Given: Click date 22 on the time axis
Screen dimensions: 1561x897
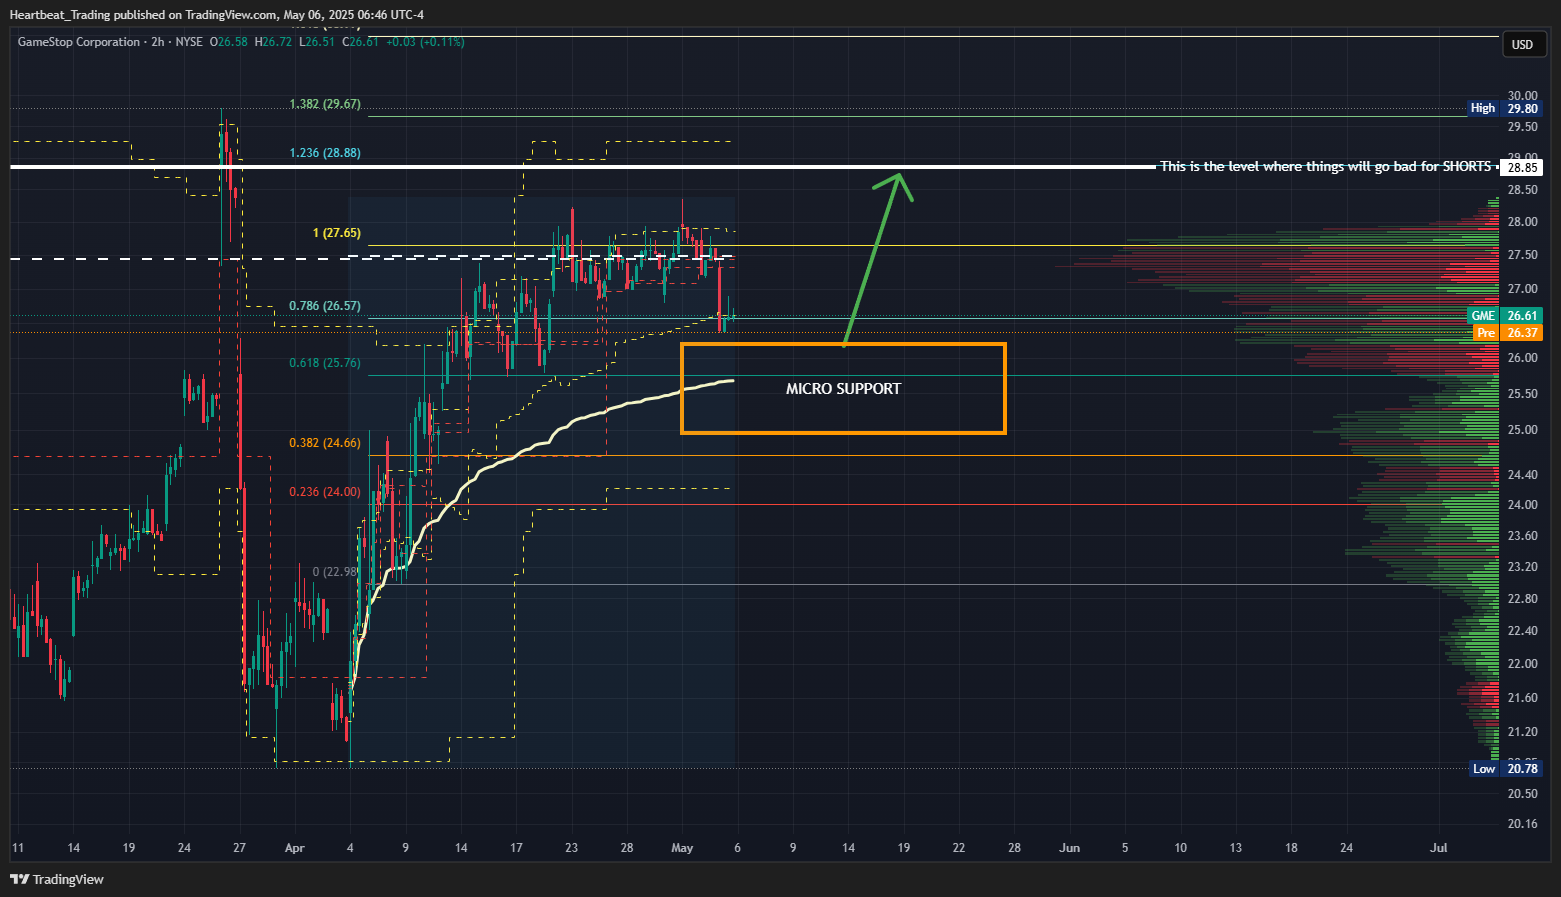Looking at the screenshot, I should (x=959, y=848).
